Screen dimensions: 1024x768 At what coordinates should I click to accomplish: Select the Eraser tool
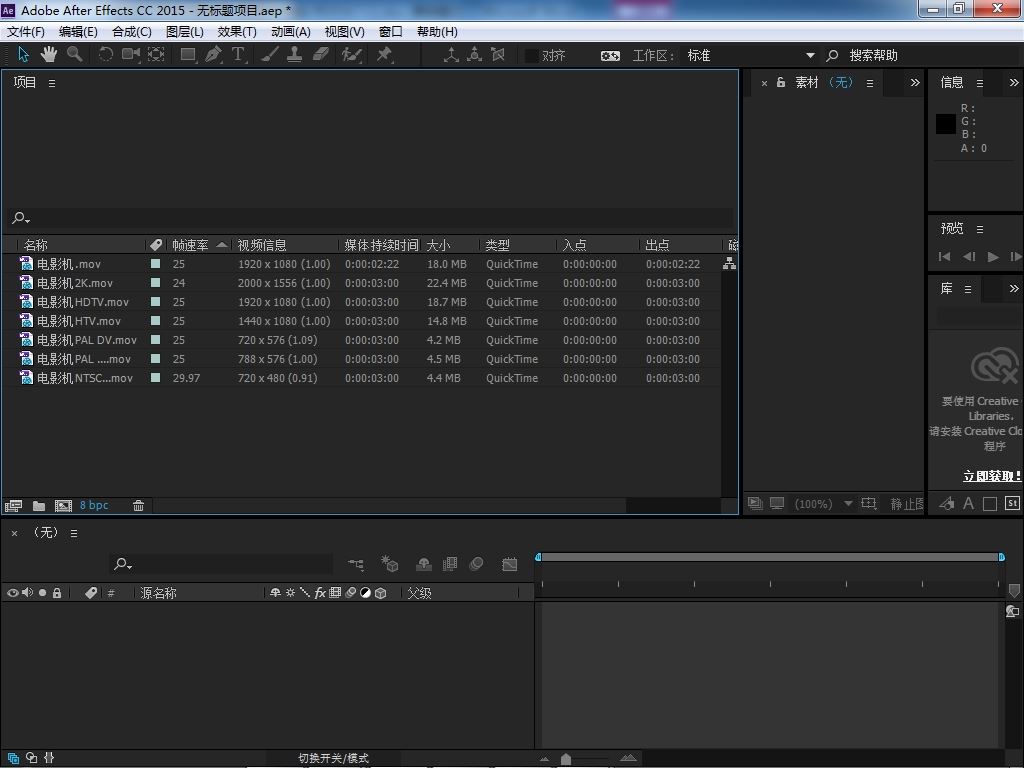click(321, 55)
